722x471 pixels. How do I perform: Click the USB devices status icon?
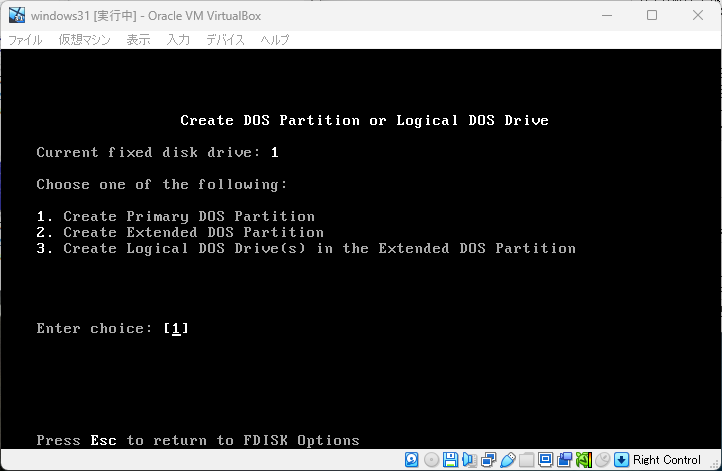[507, 459]
